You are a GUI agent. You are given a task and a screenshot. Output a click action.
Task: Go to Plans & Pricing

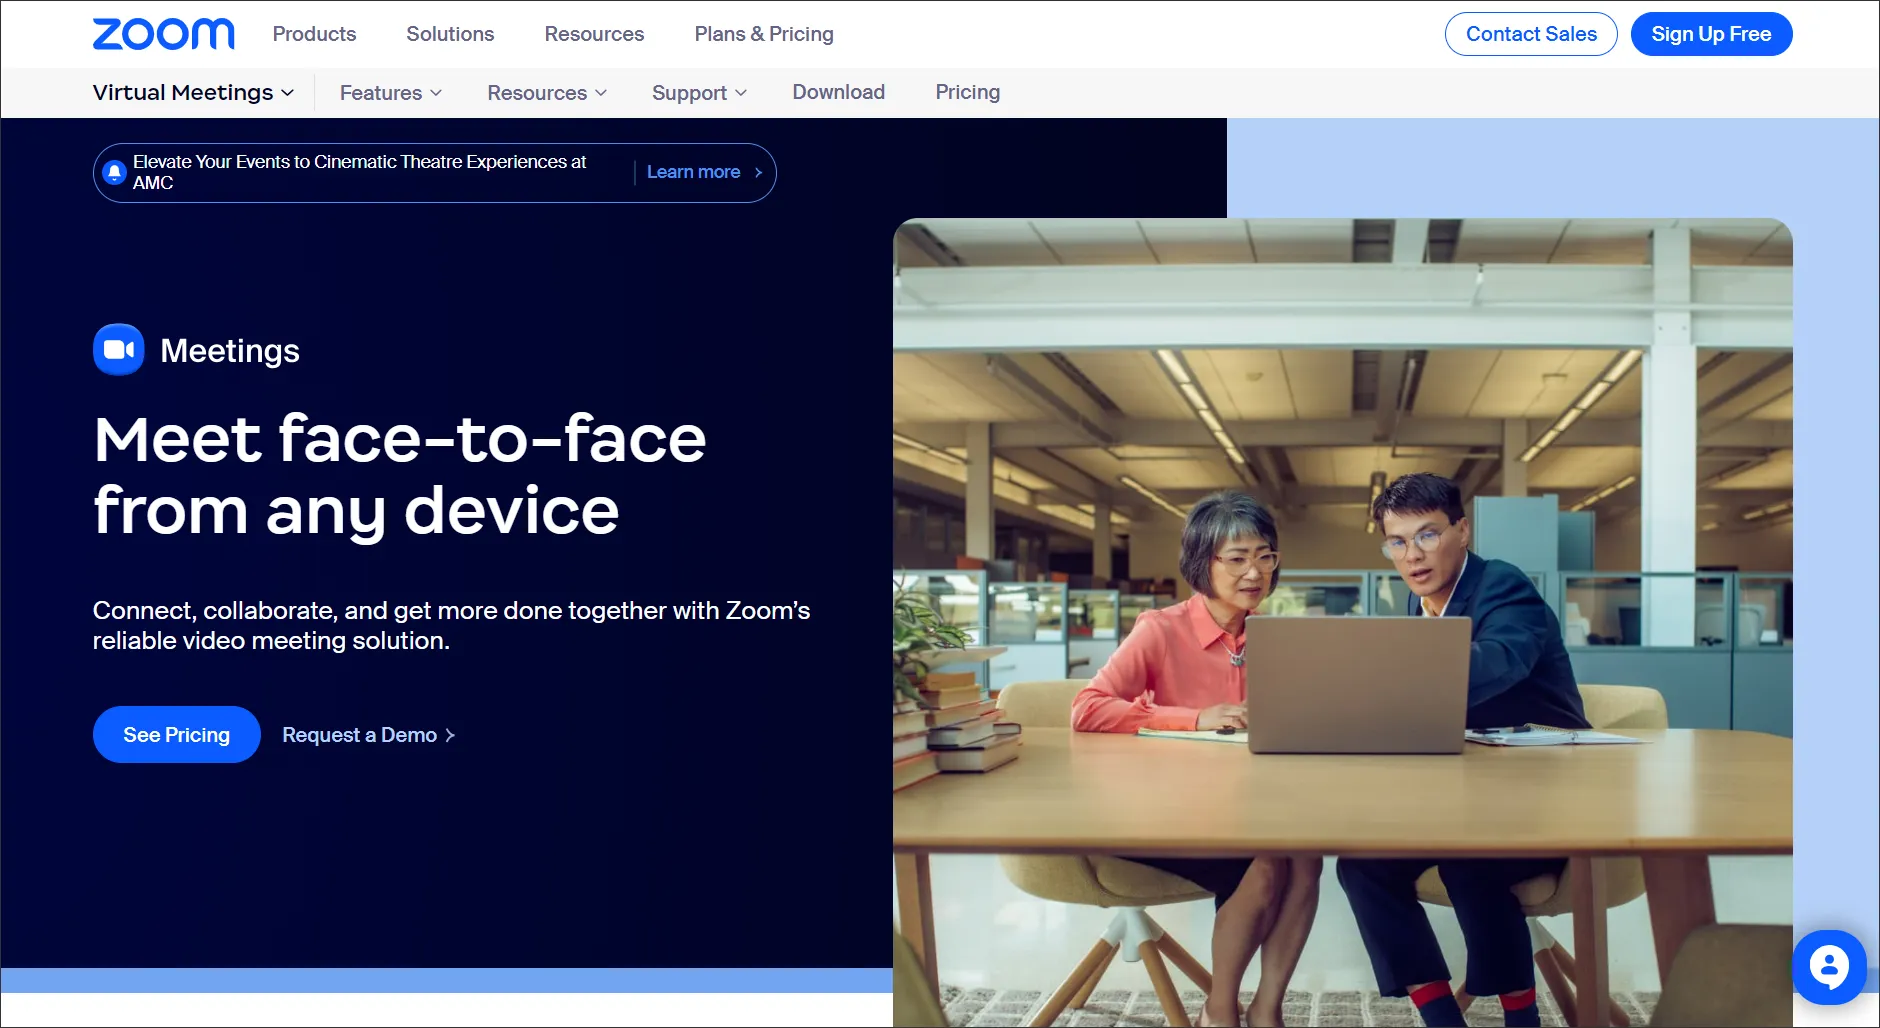764,34
